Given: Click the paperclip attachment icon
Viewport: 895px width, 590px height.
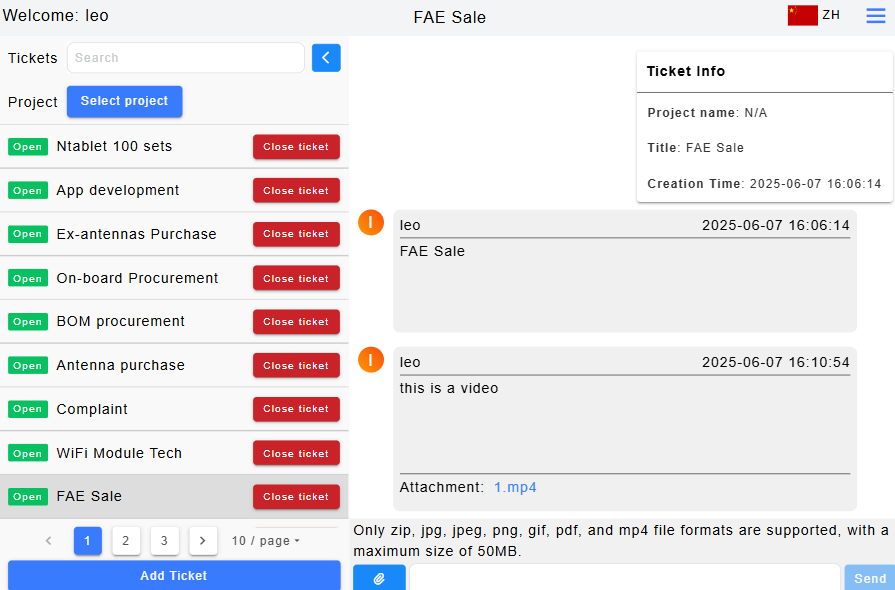Looking at the screenshot, I should (379, 578).
